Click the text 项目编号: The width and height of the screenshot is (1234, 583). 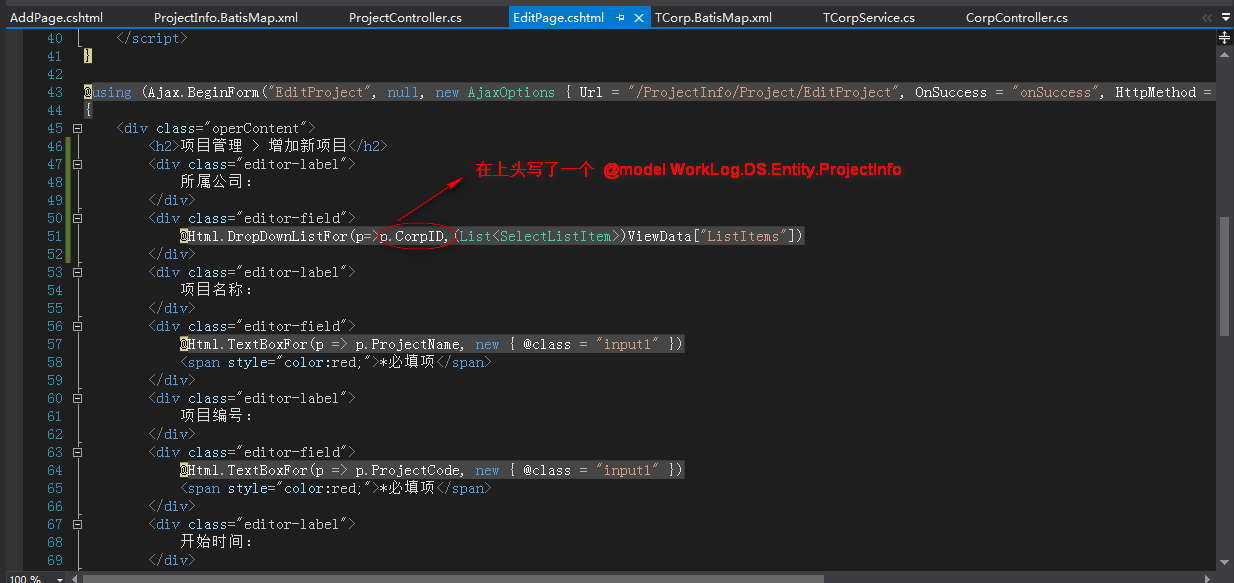217,416
